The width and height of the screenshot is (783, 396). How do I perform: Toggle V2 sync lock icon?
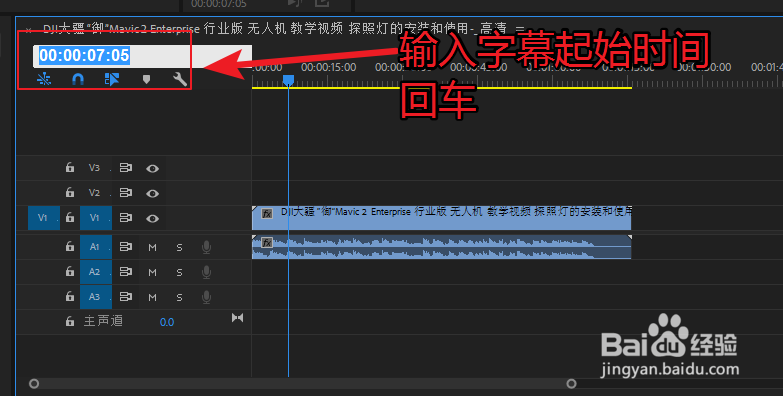pyautogui.click(x=126, y=193)
